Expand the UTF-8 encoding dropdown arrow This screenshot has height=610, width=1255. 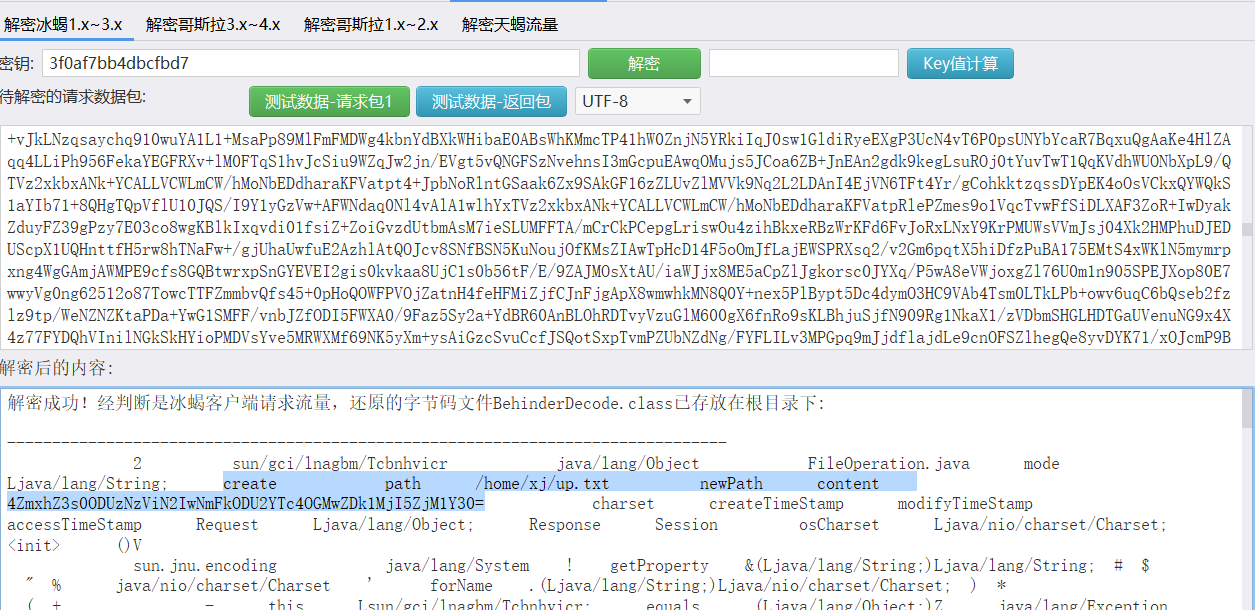686,101
